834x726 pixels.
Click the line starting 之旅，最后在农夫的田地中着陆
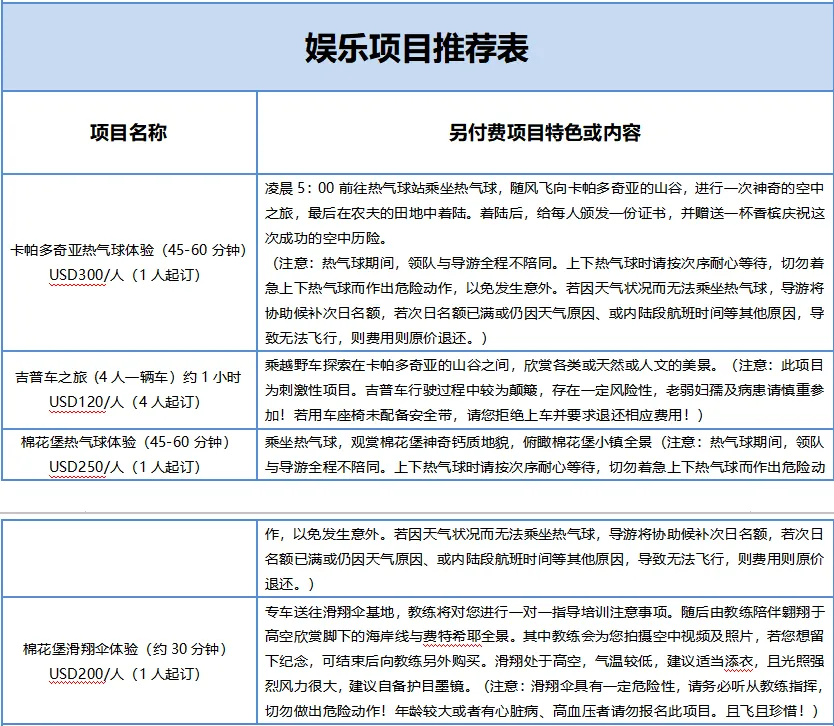pyautogui.click(x=545, y=213)
